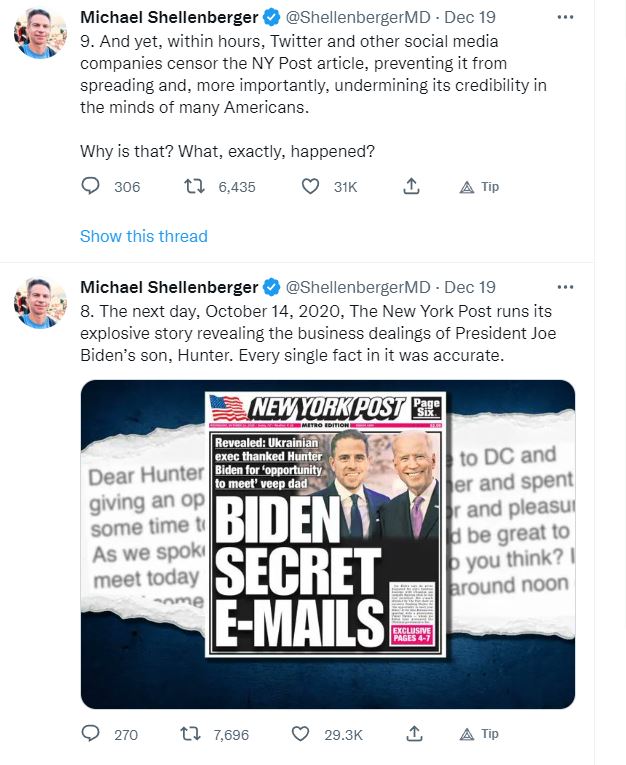Screen dimensions: 626x765
Task: Open profile avatar on the second tweet
Action: coord(40,304)
